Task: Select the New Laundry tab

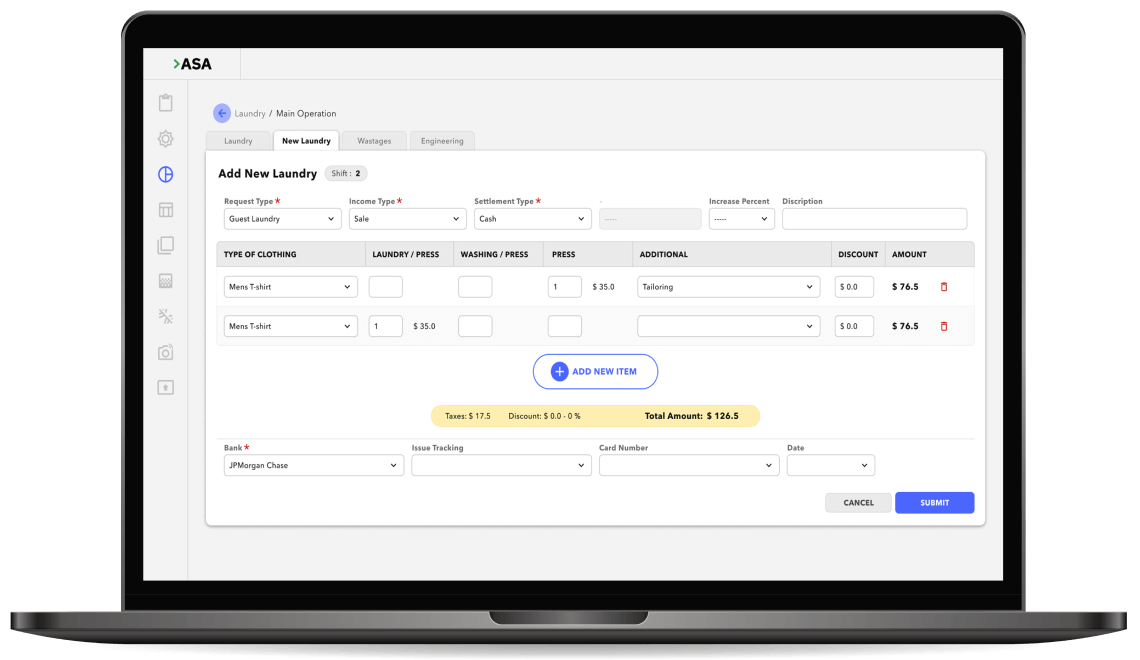Action: [306, 141]
